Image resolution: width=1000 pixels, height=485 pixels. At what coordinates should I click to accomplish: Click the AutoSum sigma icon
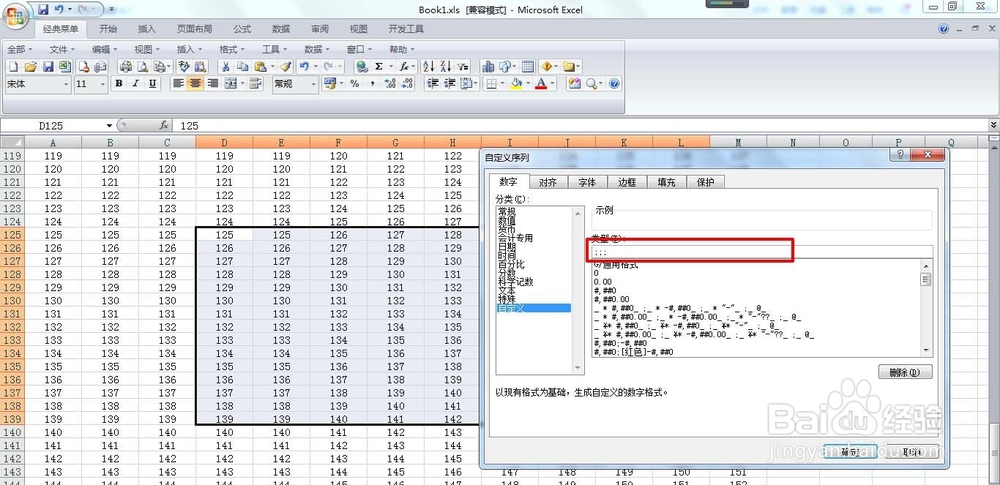click(x=379, y=66)
